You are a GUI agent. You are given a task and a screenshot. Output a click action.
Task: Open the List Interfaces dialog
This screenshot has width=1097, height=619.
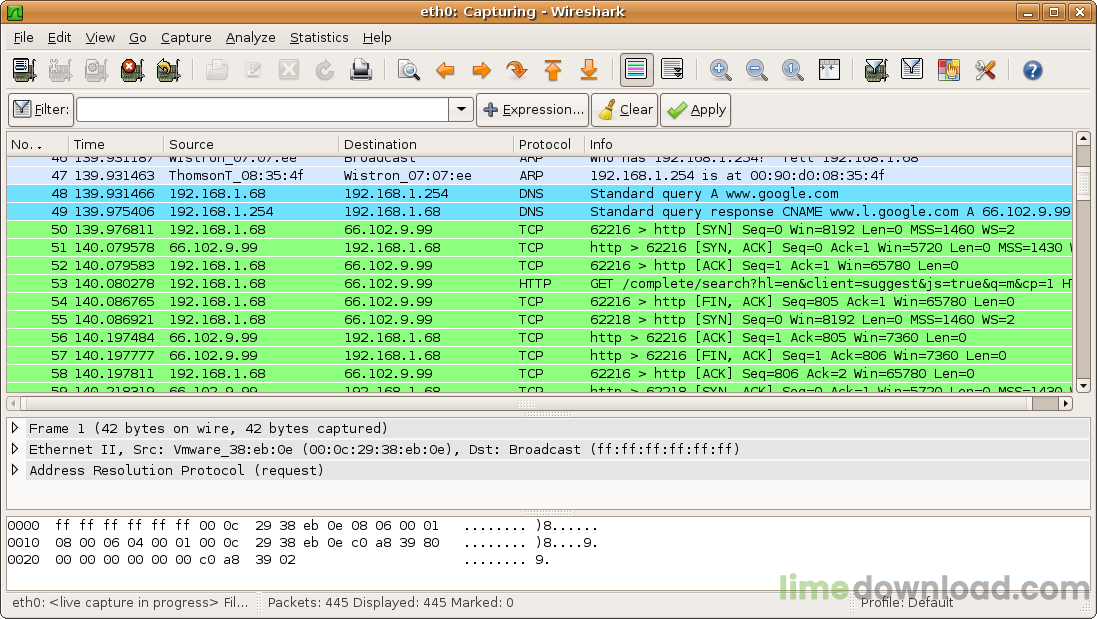point(22,70)
